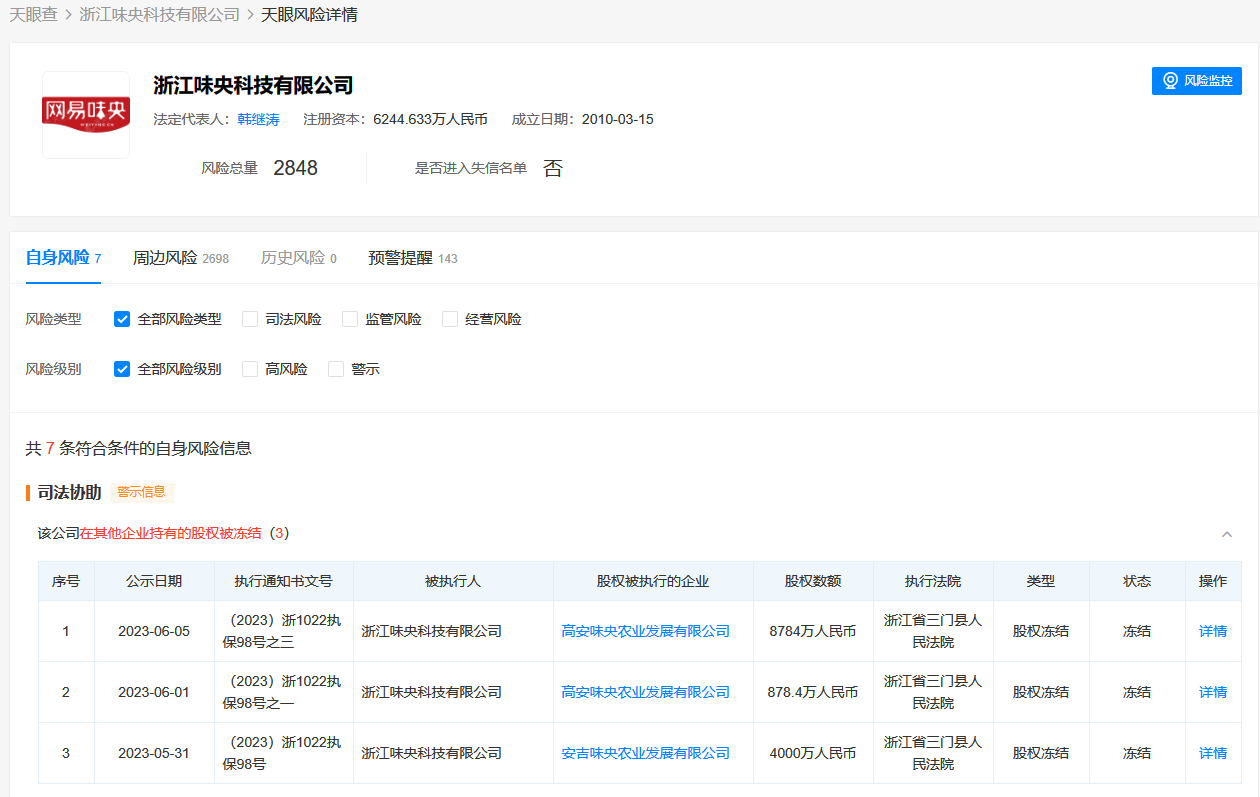
Task: Enable the 监管风险 filter checkbox
Action: tap(350, 319)
